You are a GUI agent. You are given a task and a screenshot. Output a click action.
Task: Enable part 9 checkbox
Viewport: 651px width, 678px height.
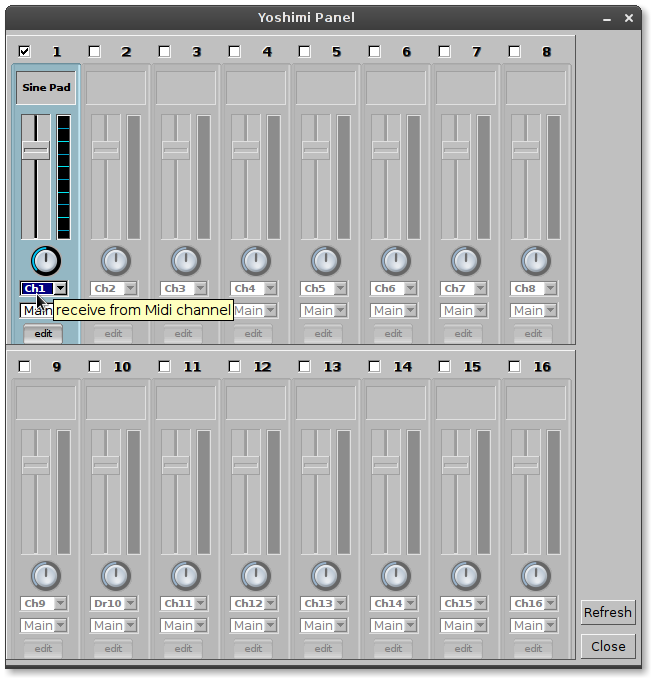click(x=25, y=367)
